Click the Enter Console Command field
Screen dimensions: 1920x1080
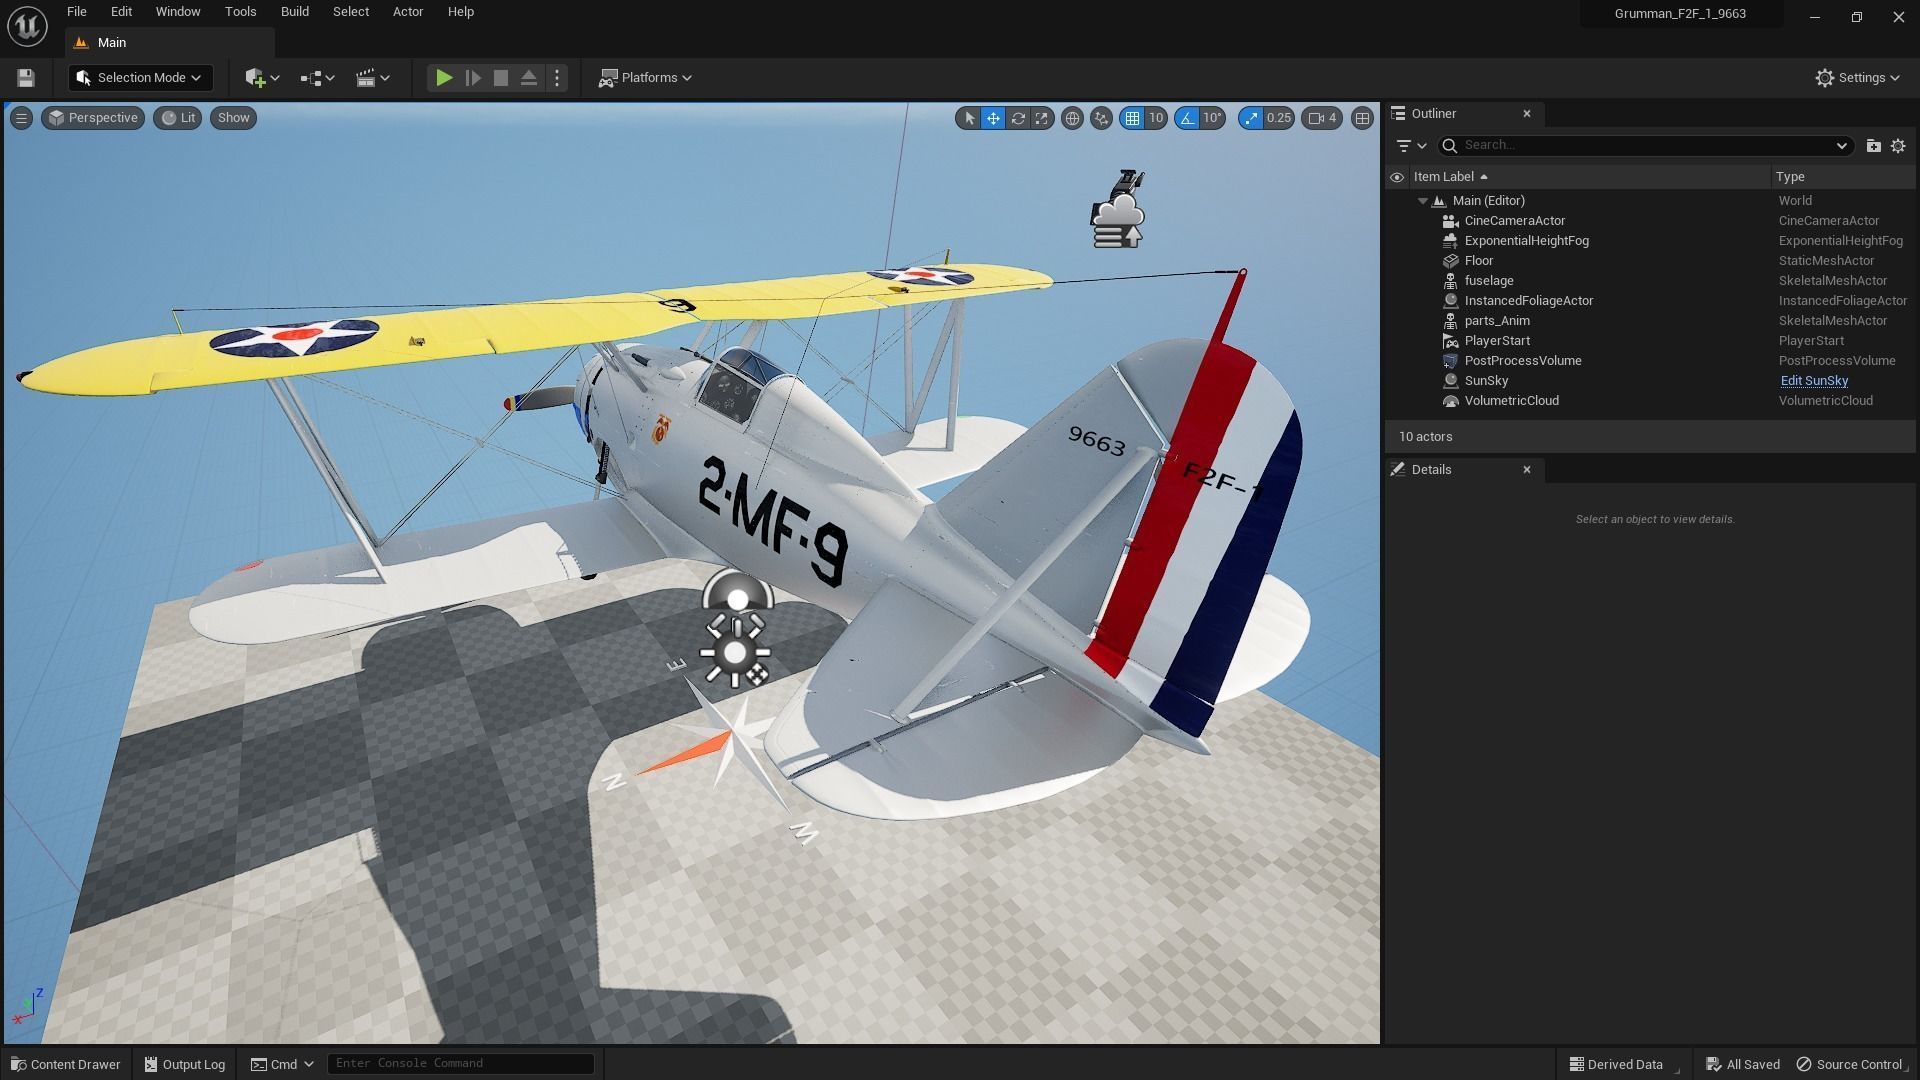point(461,1063)
